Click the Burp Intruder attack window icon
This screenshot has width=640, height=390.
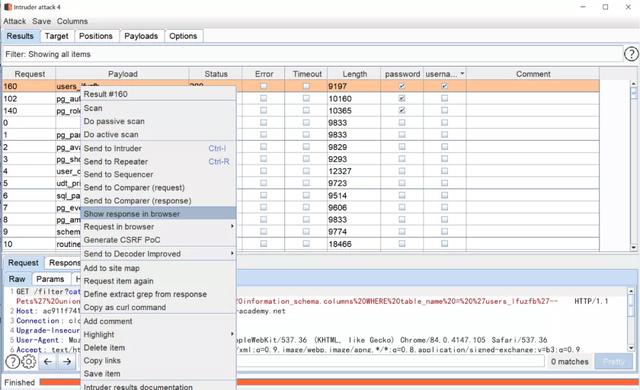coord(8,7)
